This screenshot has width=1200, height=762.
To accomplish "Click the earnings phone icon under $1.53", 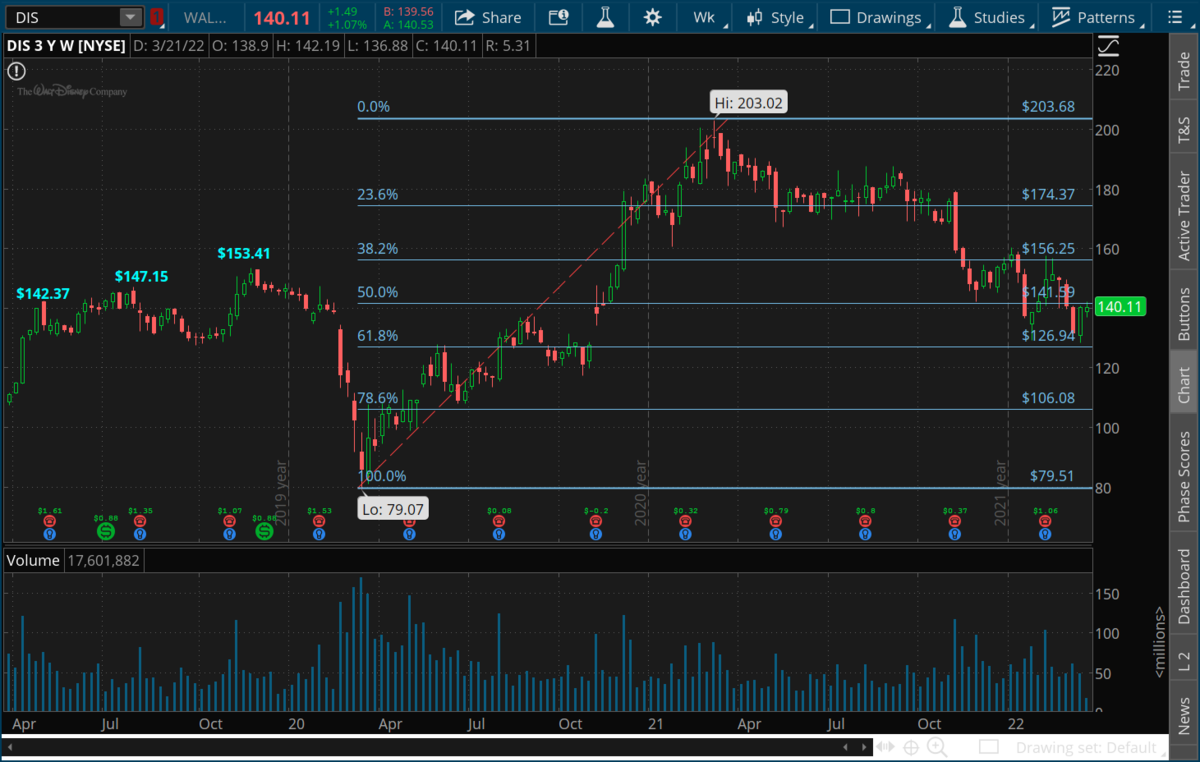I will tap(318, 522).
